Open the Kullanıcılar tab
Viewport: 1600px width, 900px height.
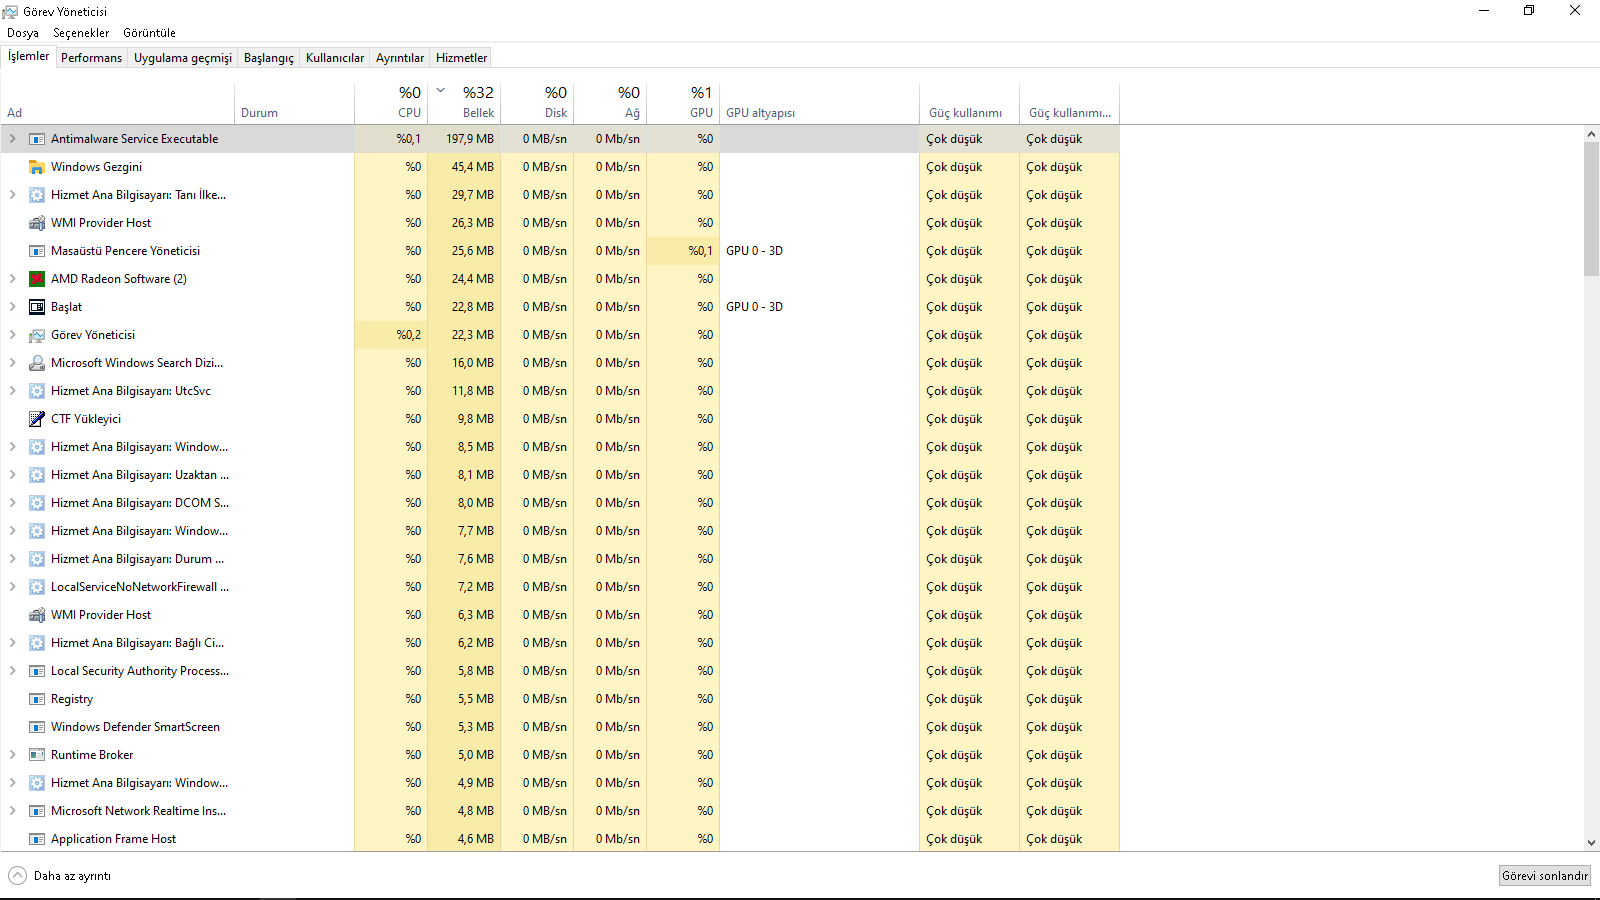tap(335, 58)
